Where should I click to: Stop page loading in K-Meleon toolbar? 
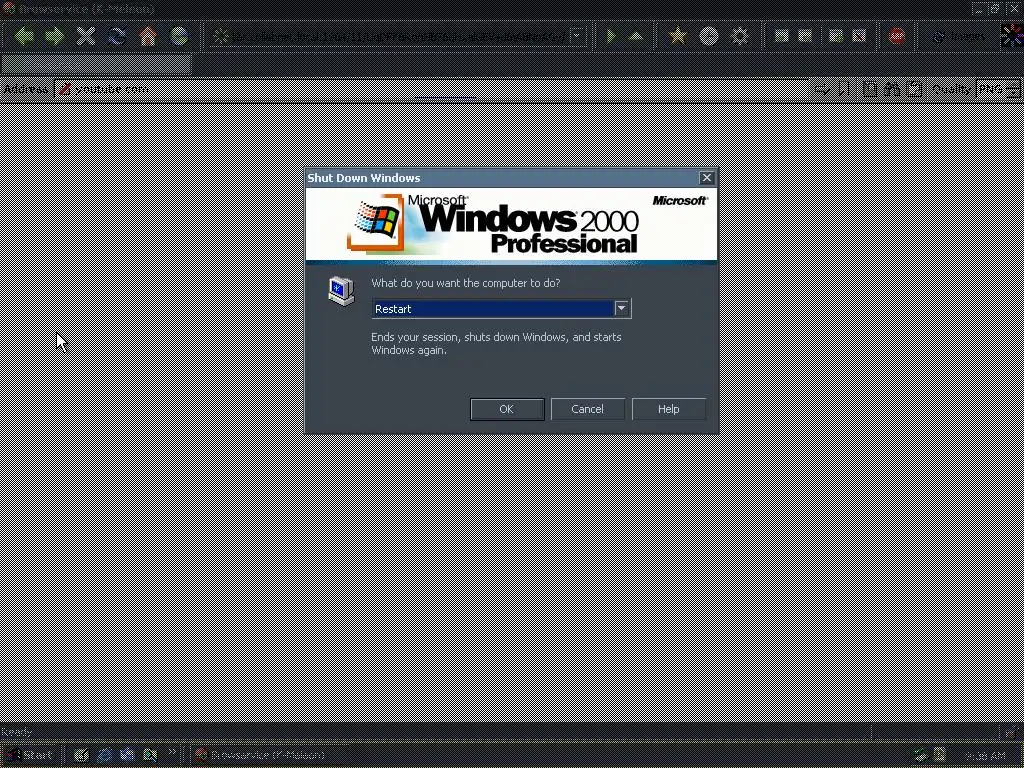(x=86, y=36)
